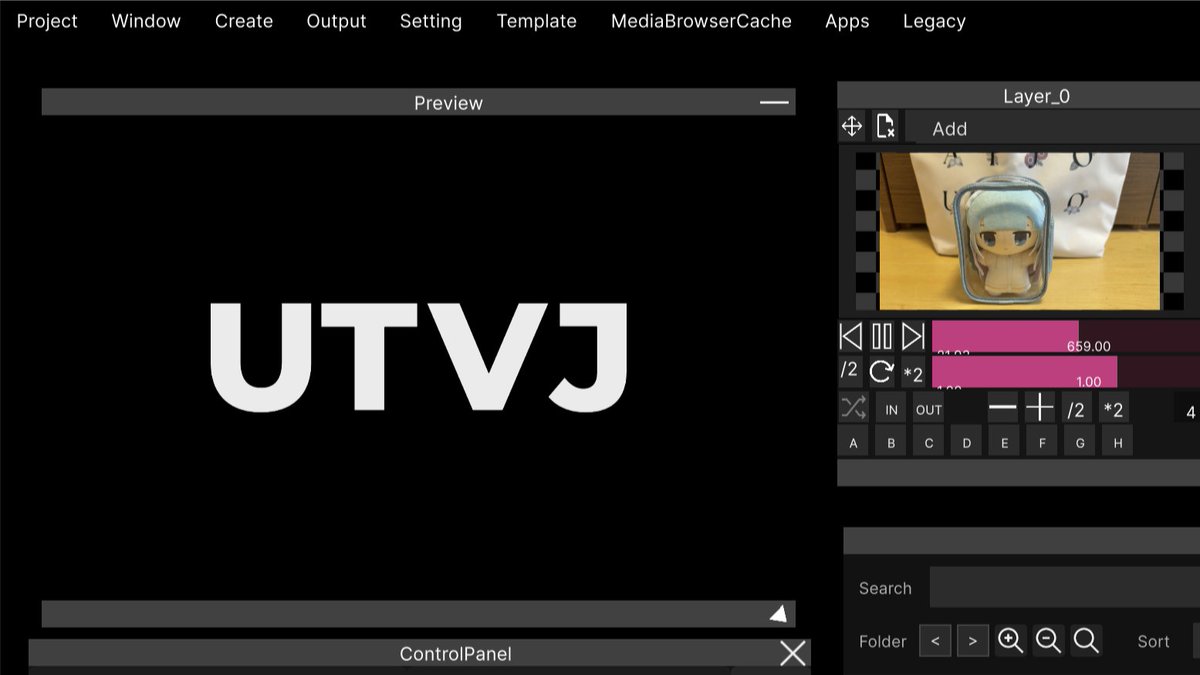This screenshot has width=1200, height=675.
Task: Open the Apps menu
Action: (847, 21)
